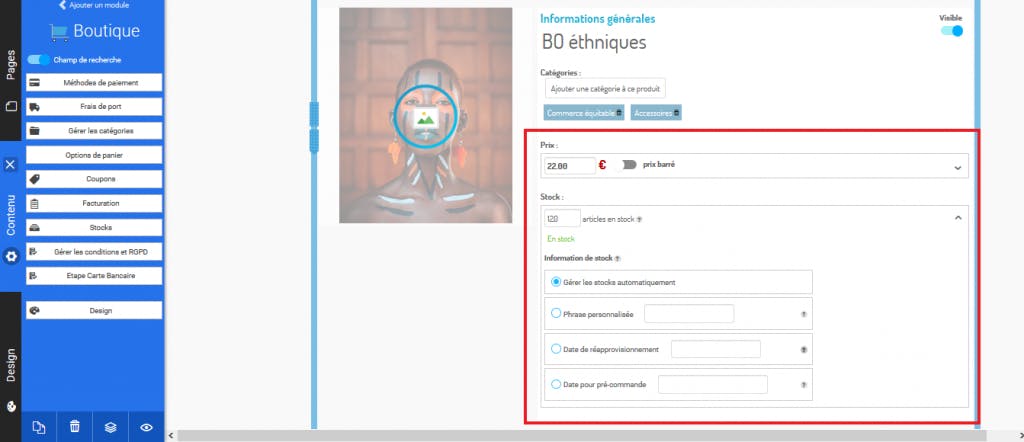This screenshot has height=442, width=1024.
Task: Click the stock quantity field showing 120
Action: click(x=562, y=219)
